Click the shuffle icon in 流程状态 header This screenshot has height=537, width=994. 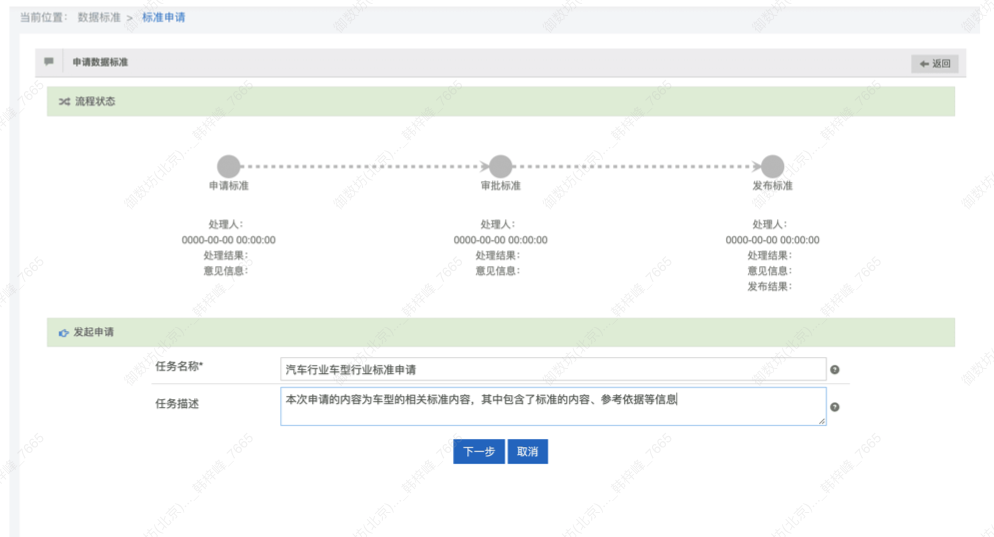pyautogui.click(x=64, y=102)
